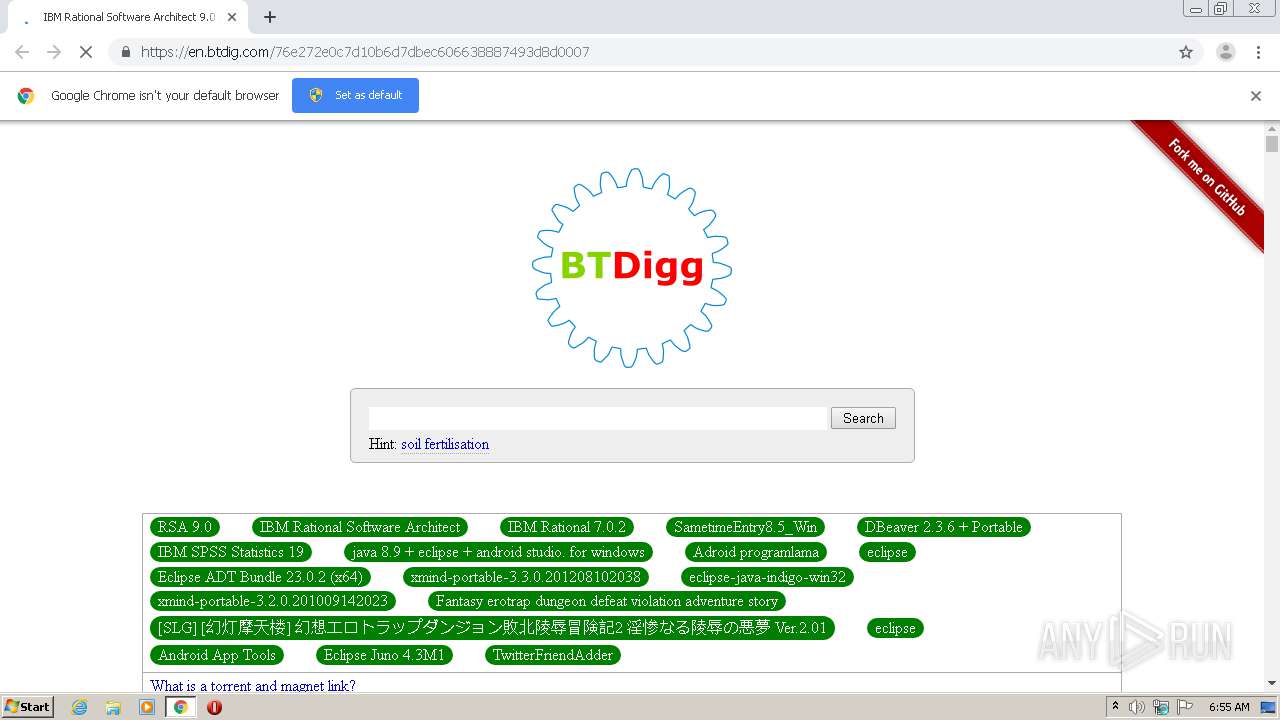Go forward to the next page
Image resolution: width=1280 pixels, height=720 pixels.
click(54, 52)
